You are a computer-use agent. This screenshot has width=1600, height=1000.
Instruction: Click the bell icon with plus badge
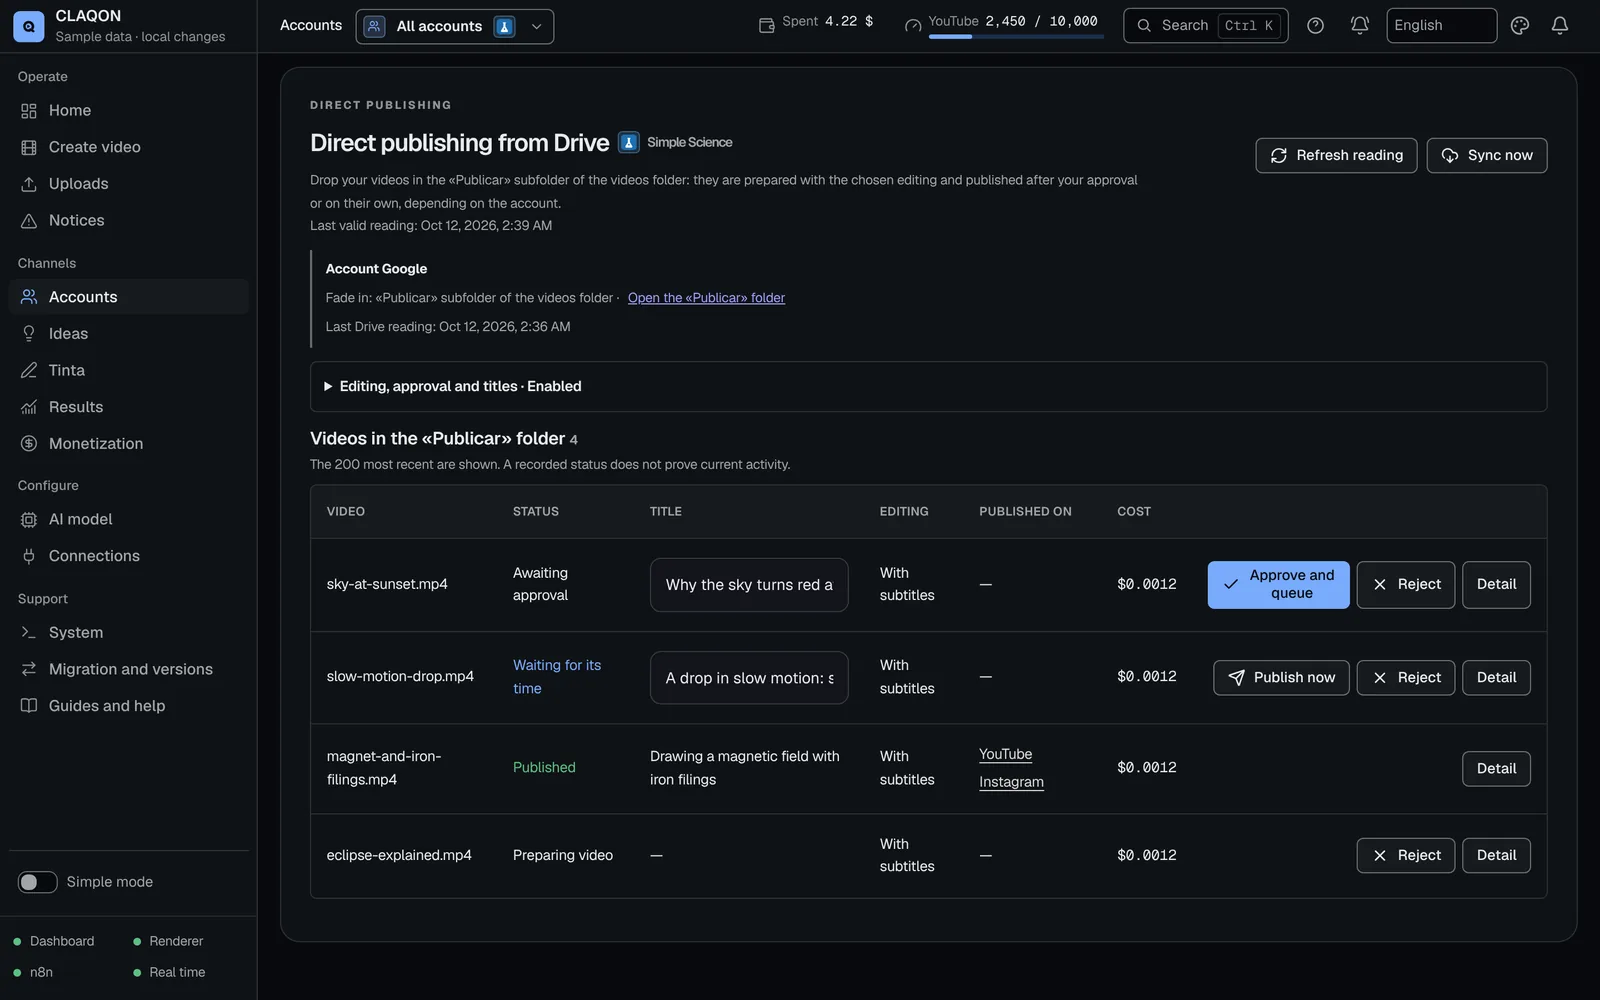(x=1360, y=26)
